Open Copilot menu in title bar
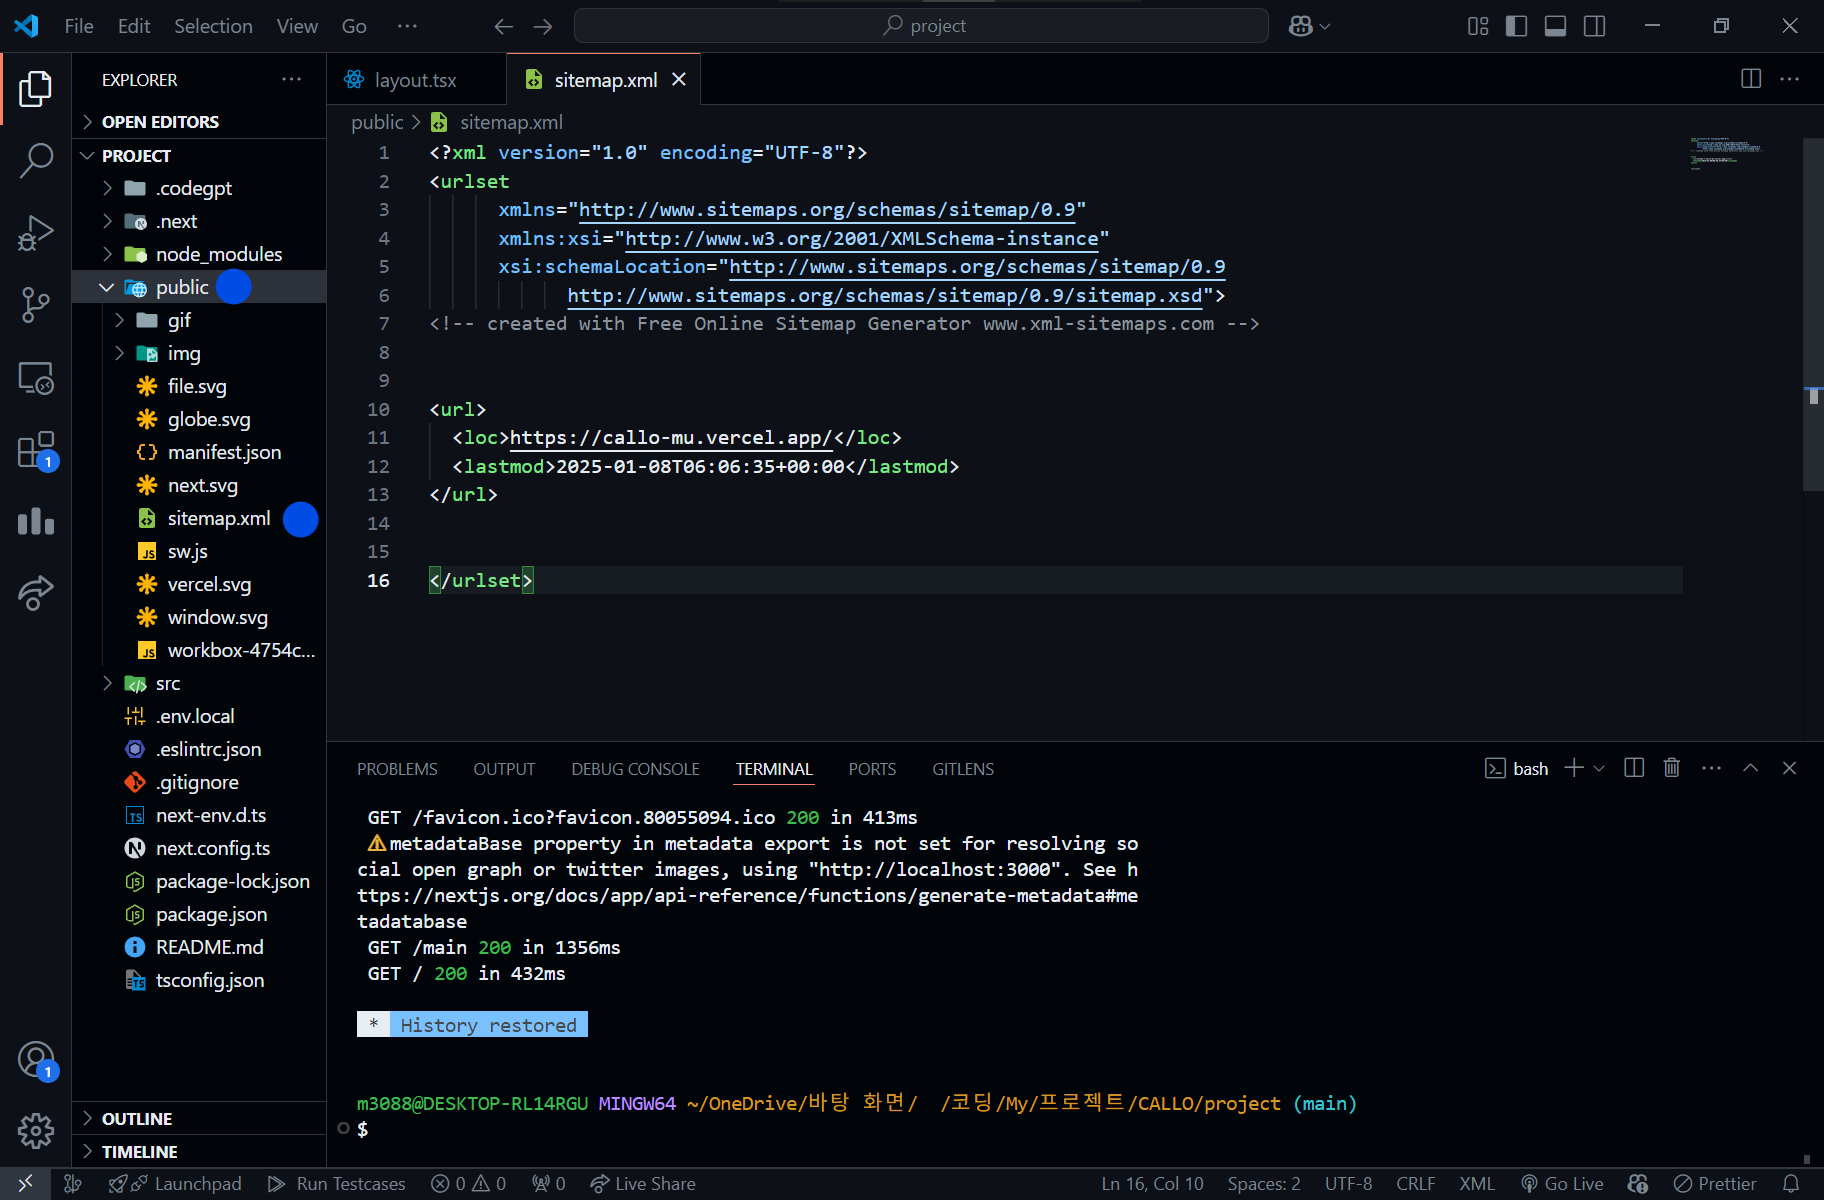Viewport: 1824px width, 1200px height. (x=1309, y=26)
